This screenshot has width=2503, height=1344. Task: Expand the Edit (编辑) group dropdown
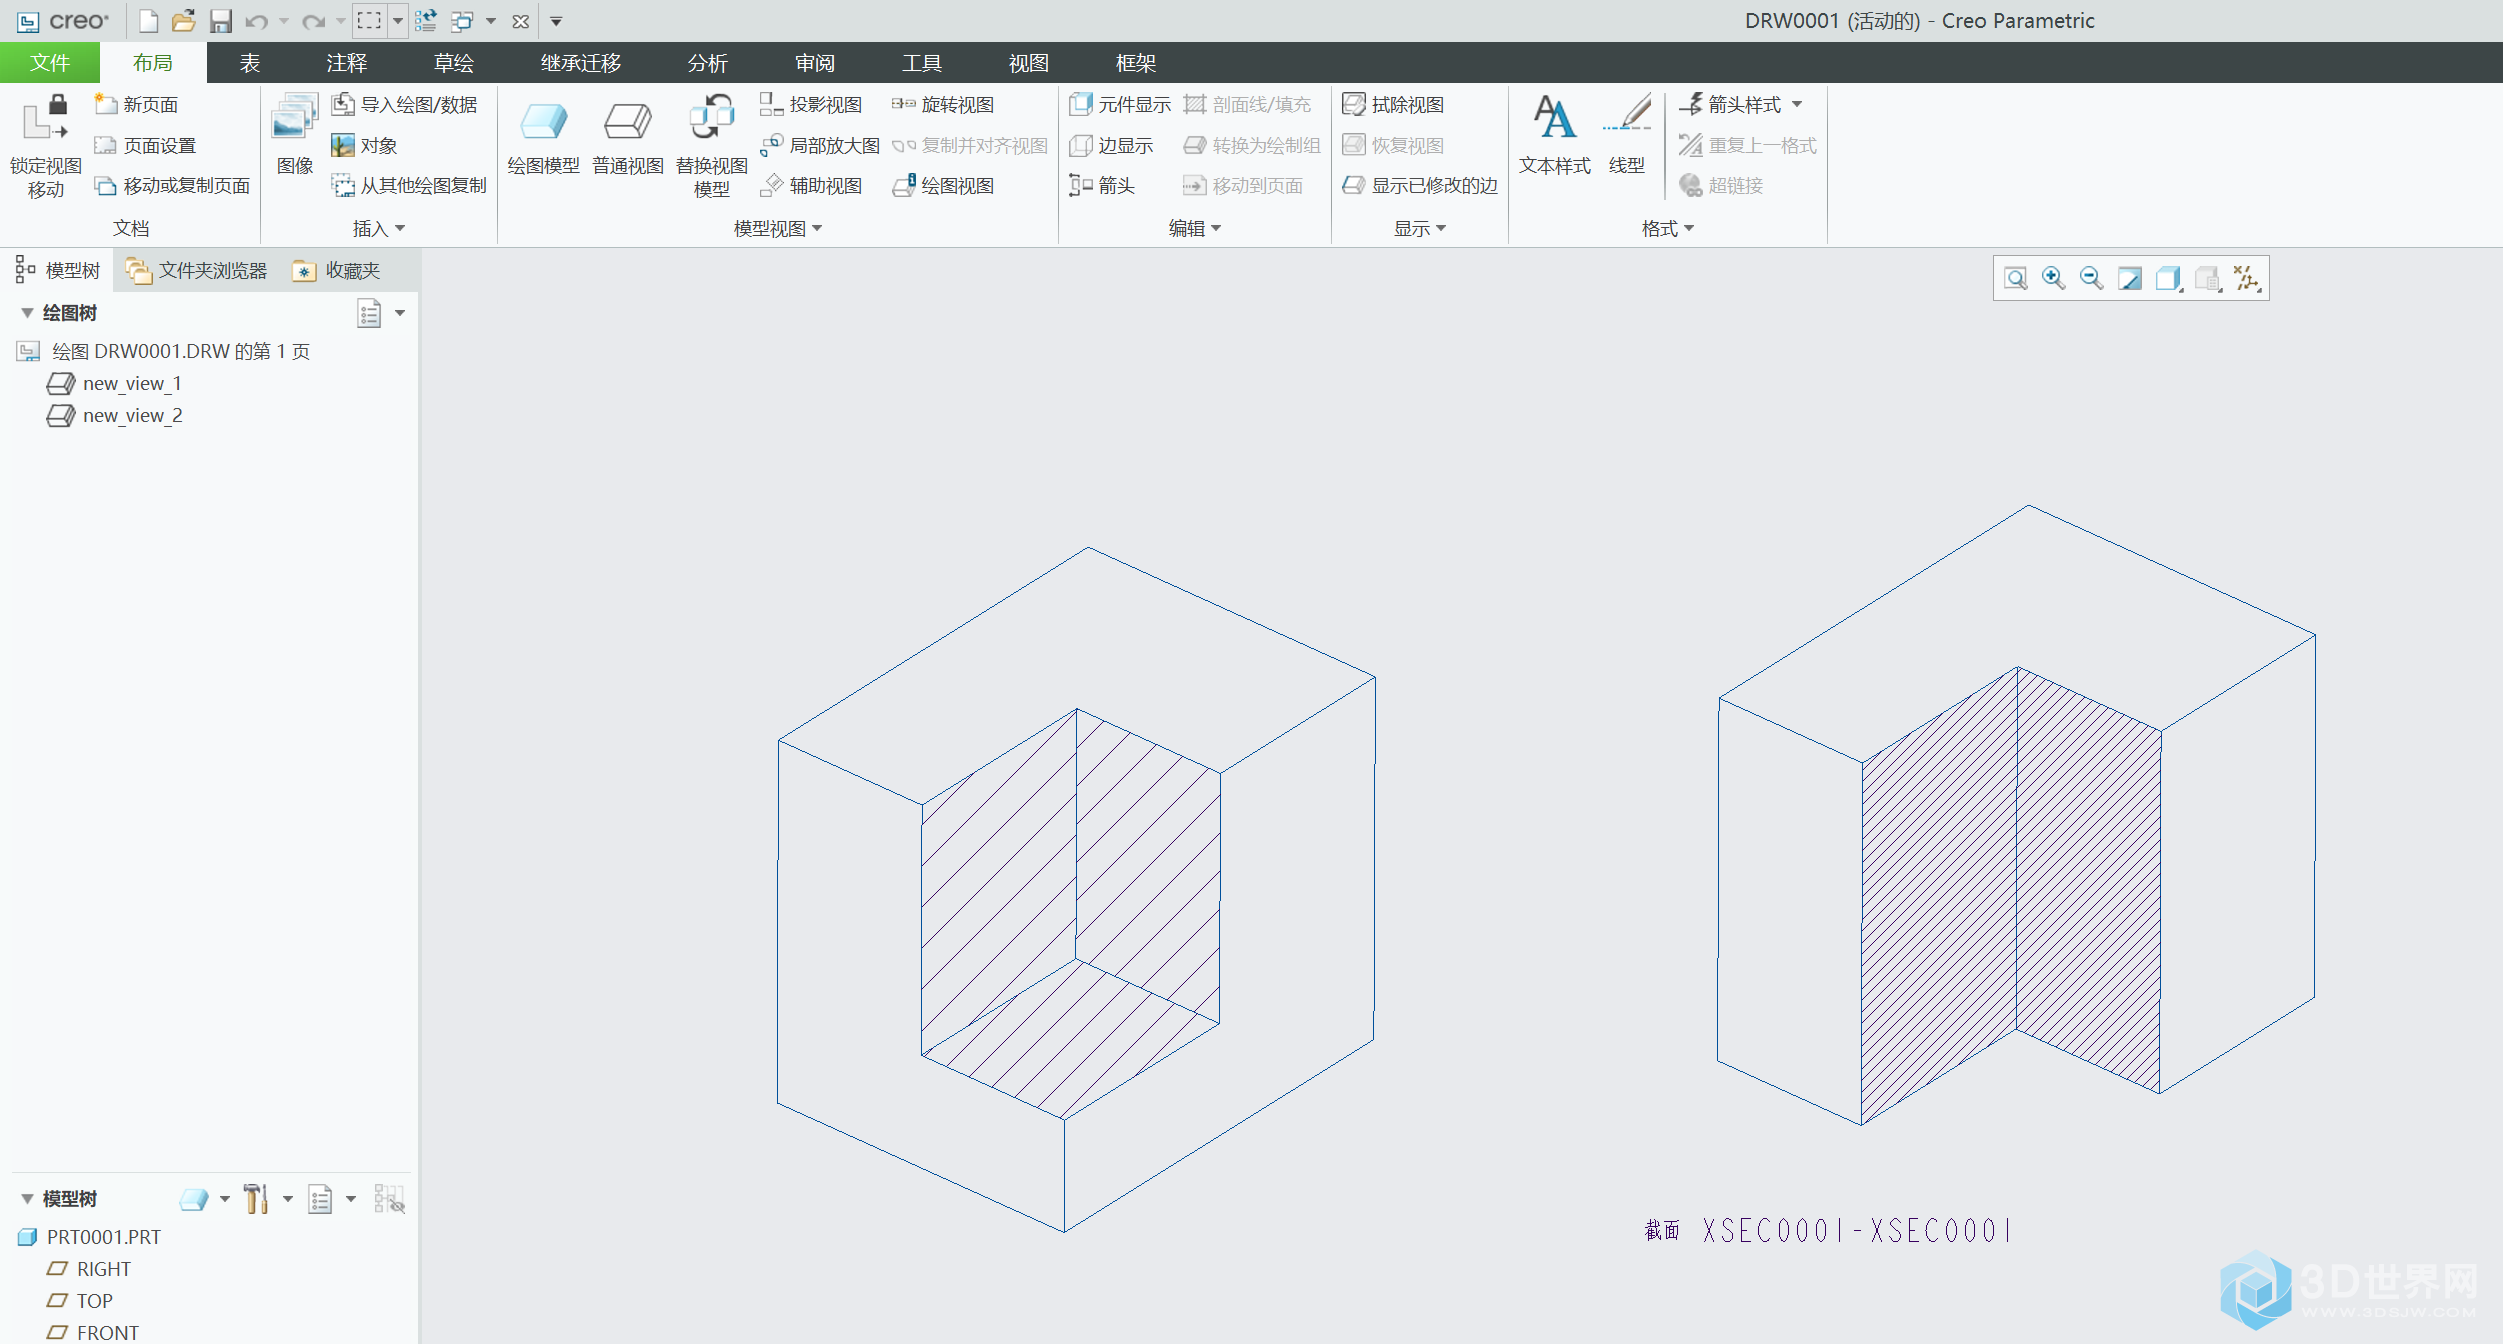[1195, 228]
